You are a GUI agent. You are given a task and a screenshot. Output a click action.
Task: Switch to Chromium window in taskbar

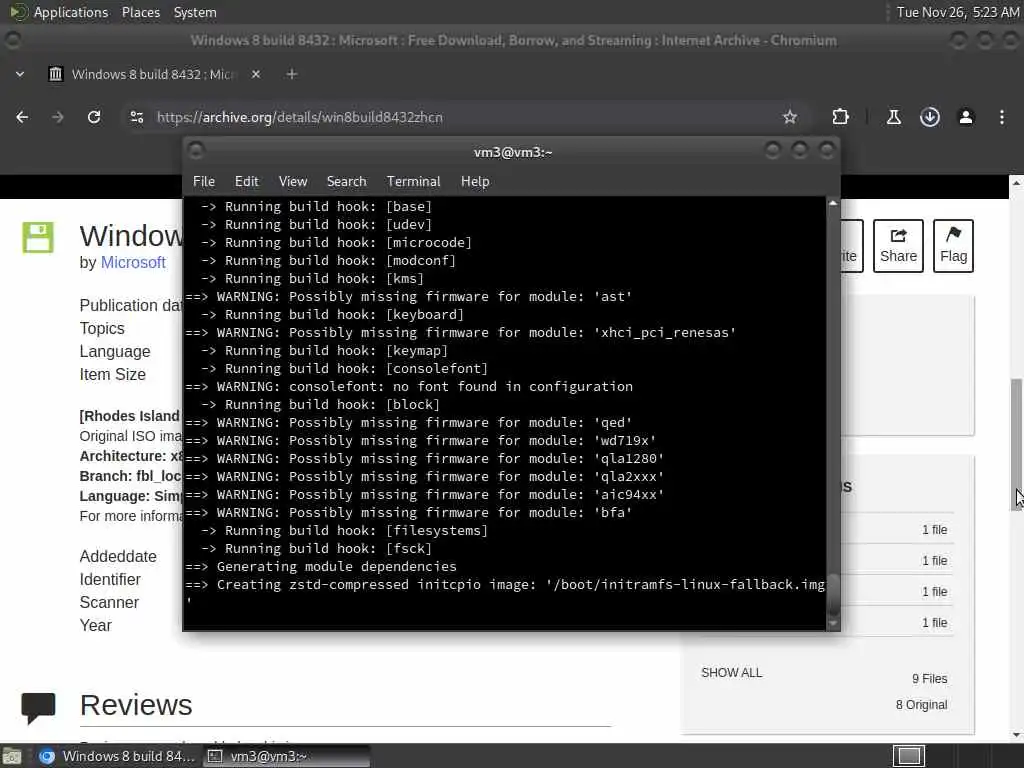coord(118,756)
